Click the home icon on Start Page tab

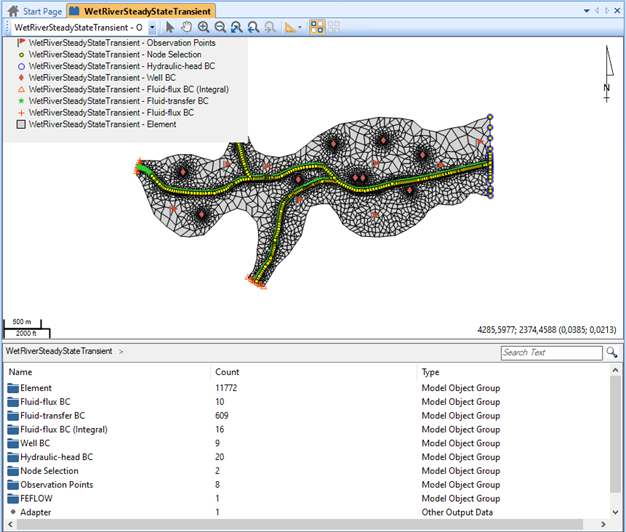point(13,11)
